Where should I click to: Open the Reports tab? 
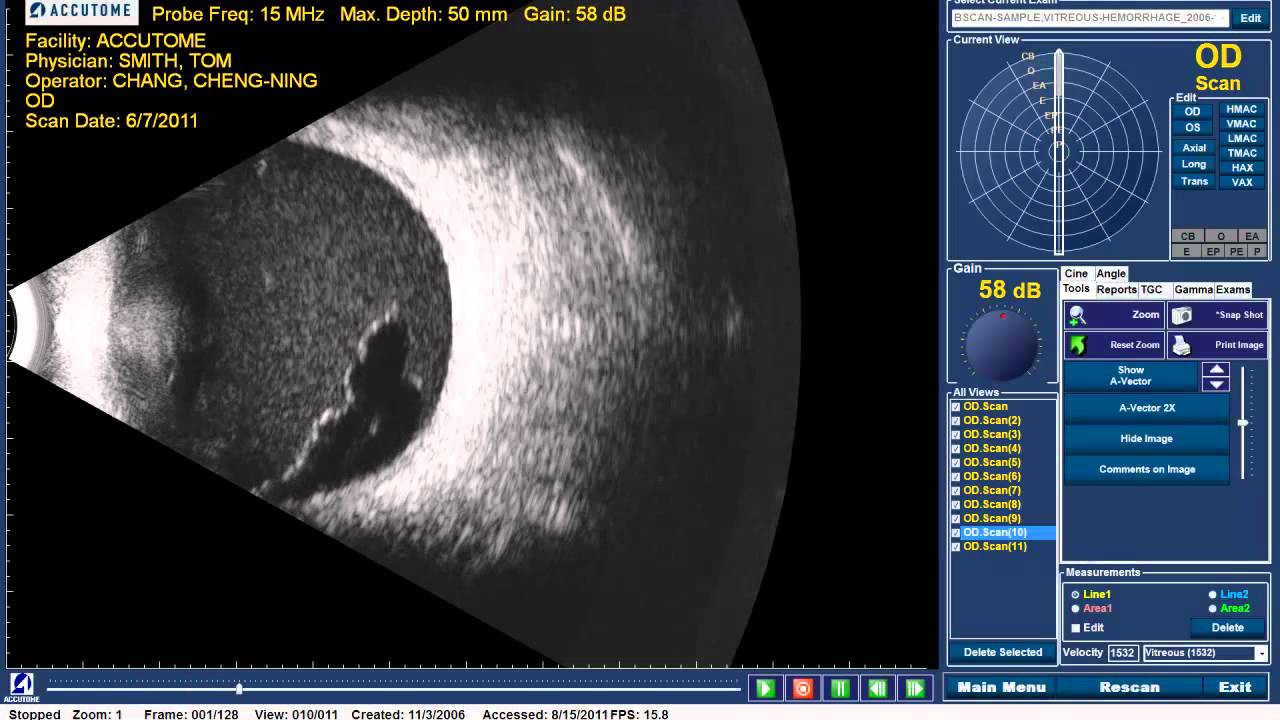1116,290
